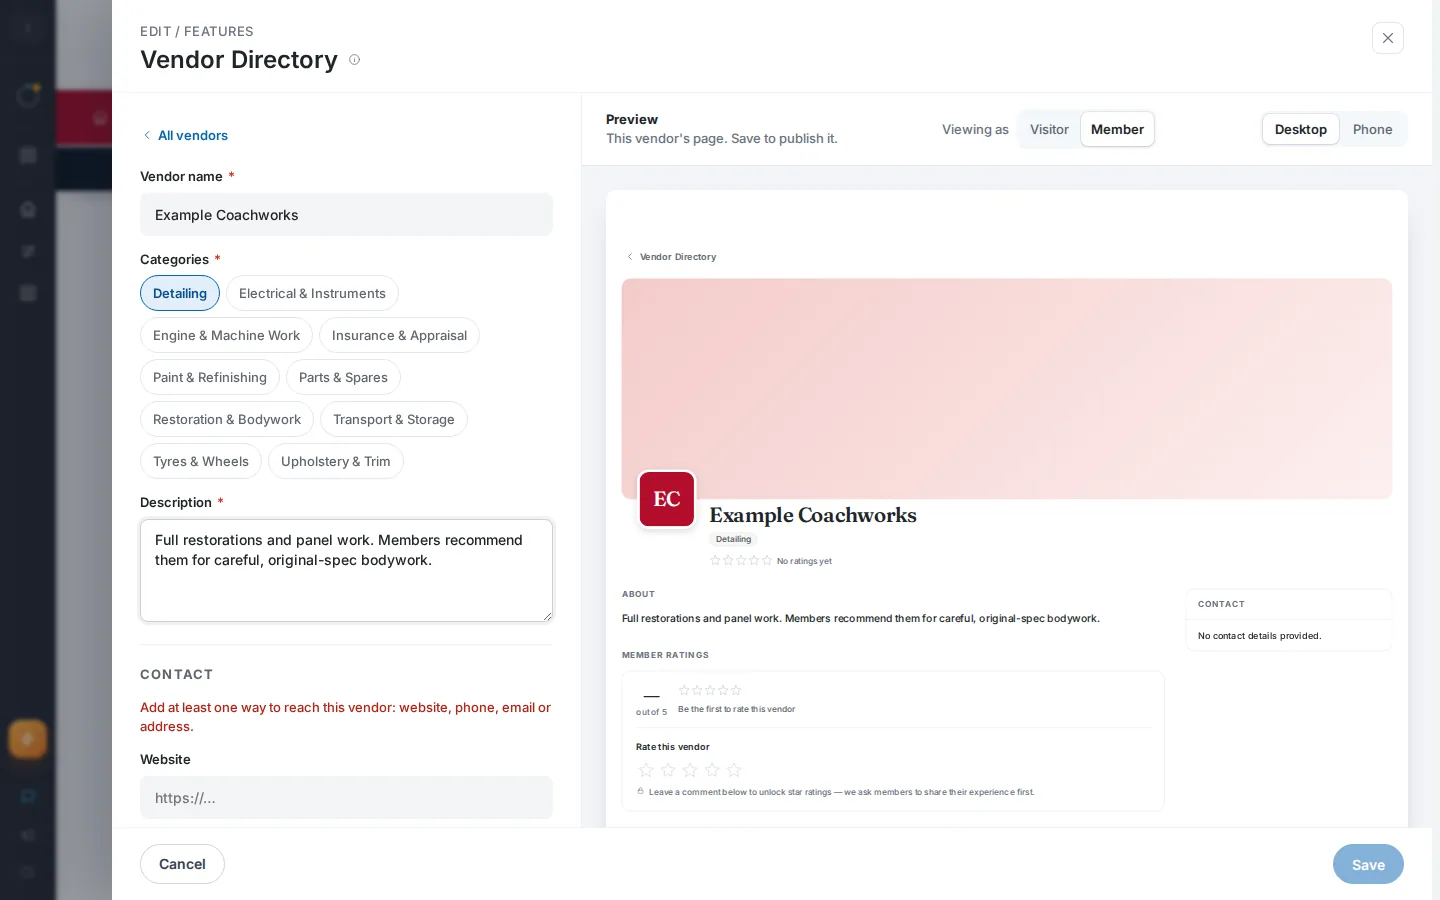Close the Vendor Directory edit dialog
Viewport: 1440px width, 900px height.
tap(1387, 38)
